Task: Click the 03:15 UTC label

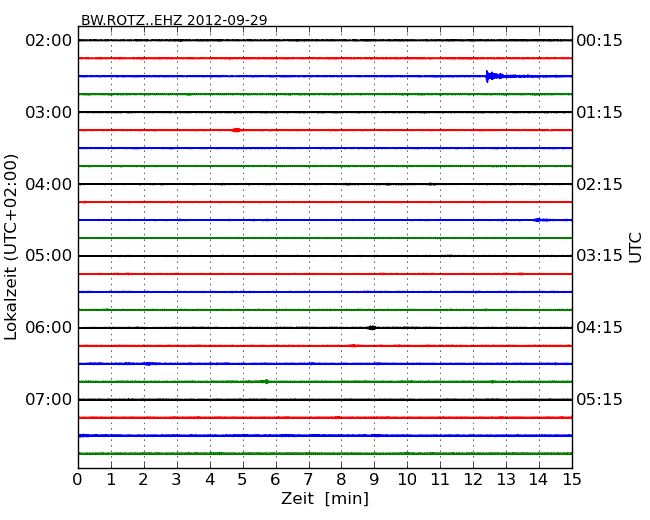Action: point(599,256)
